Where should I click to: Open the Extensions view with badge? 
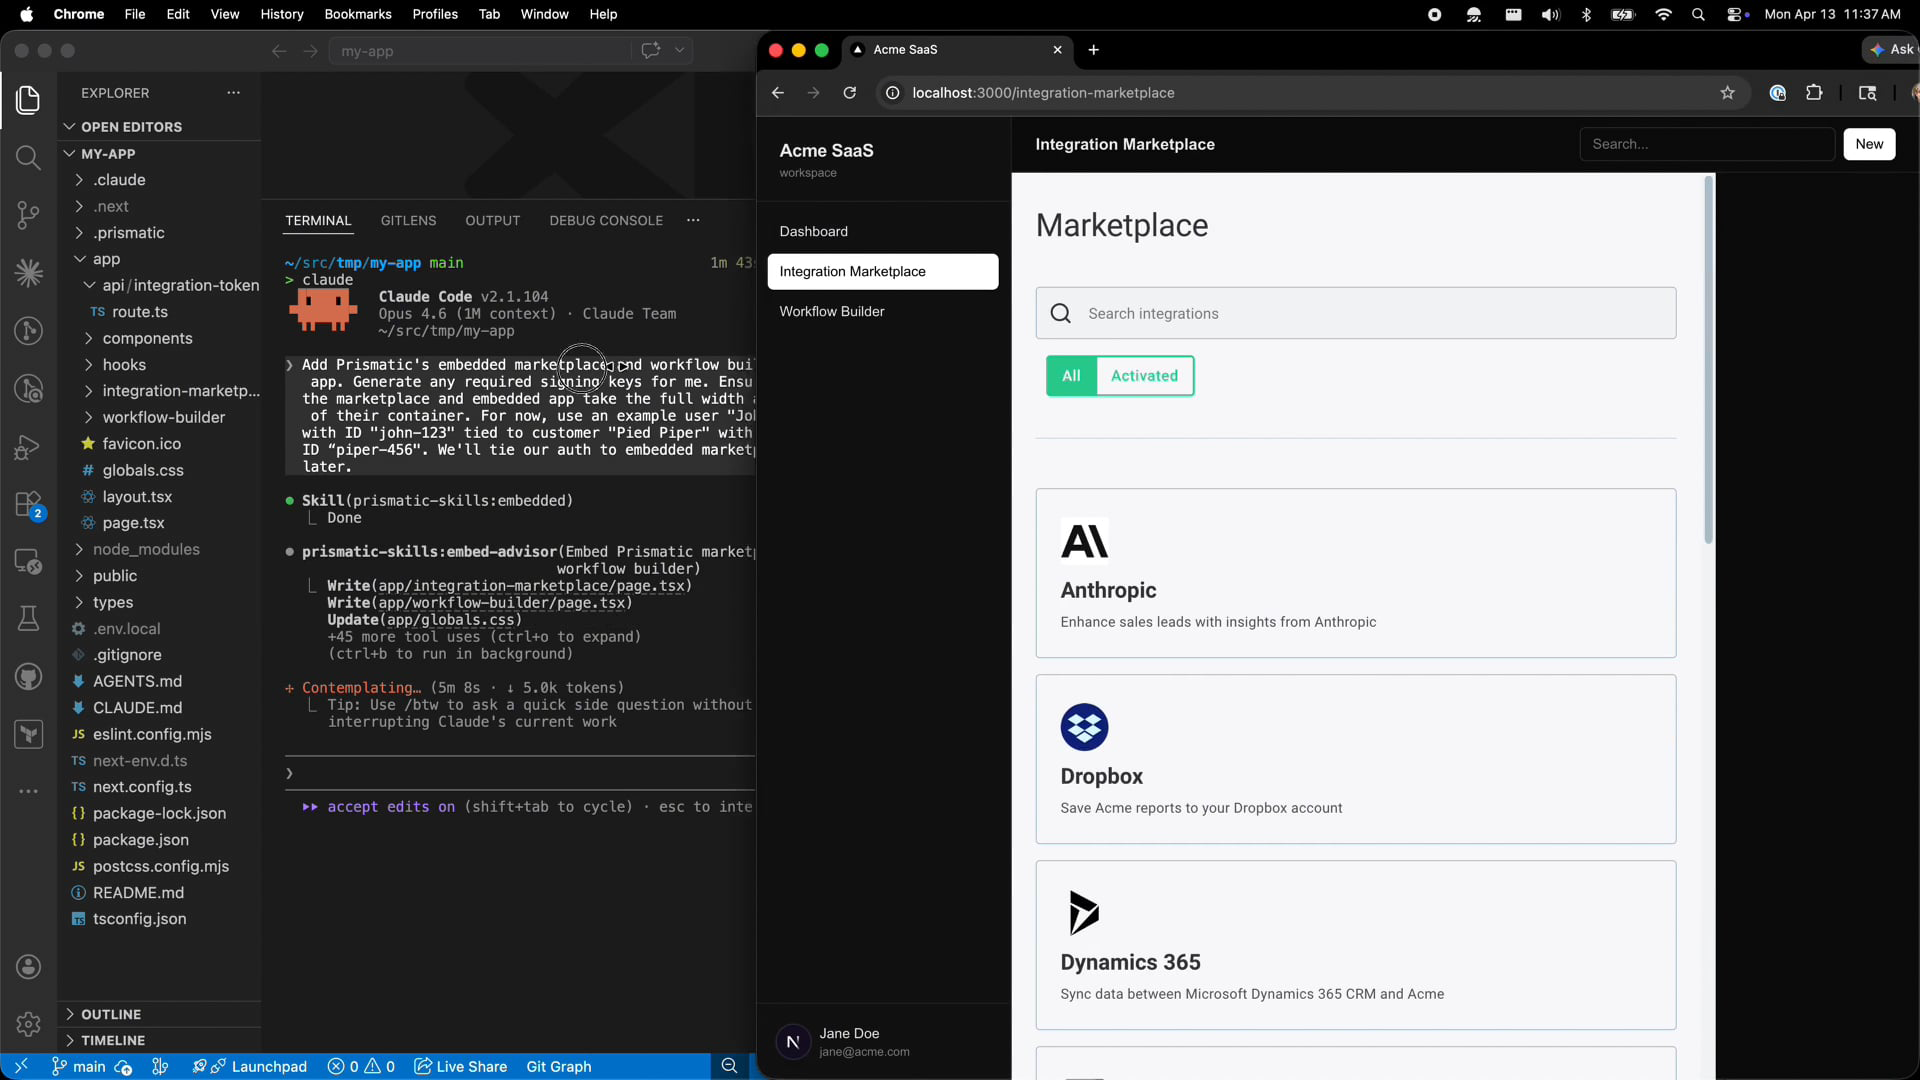(28, 504)
